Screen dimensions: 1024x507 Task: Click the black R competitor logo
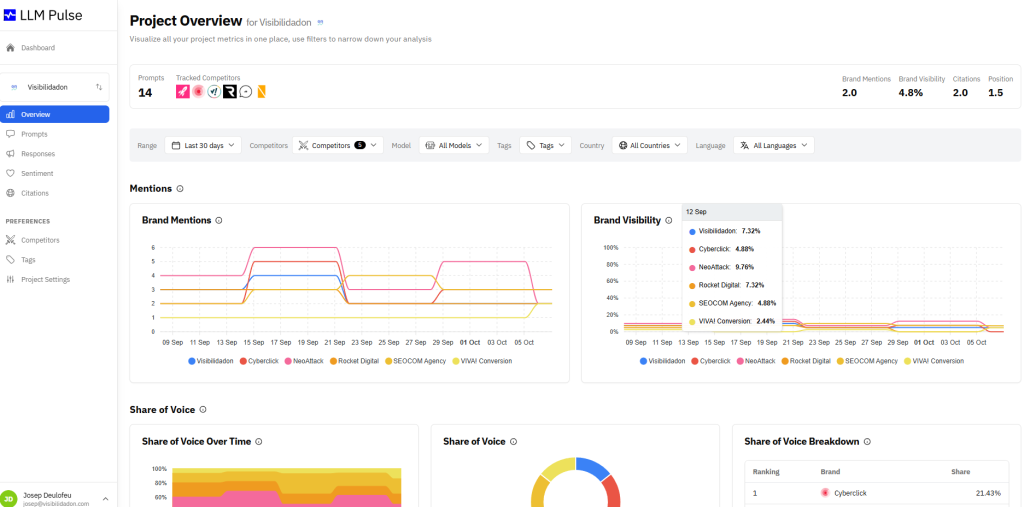pos(229,92)
